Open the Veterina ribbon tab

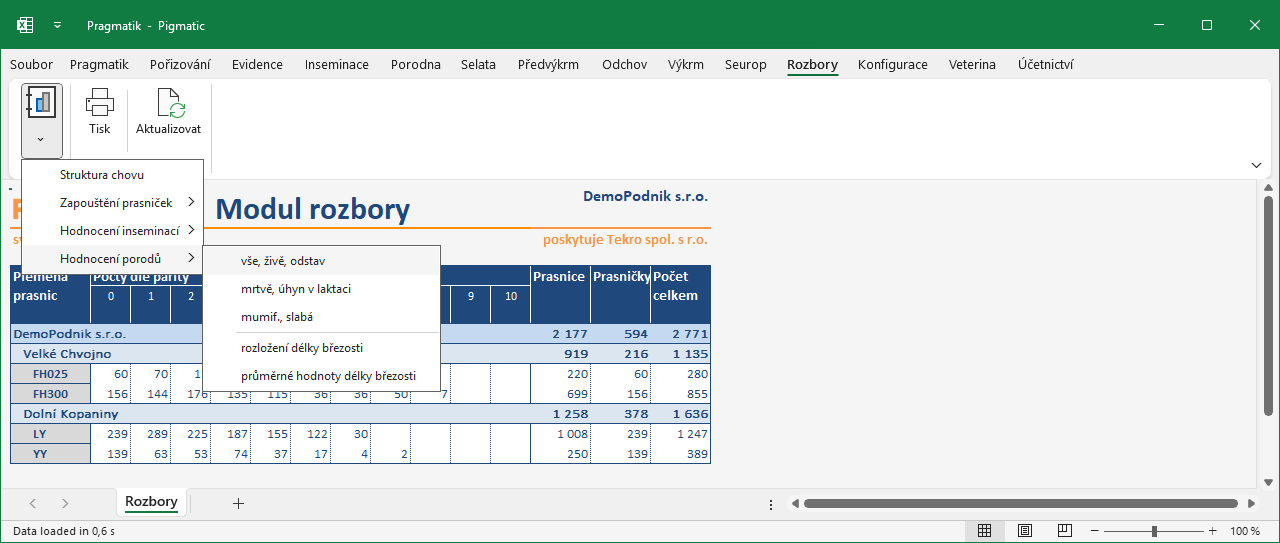point(972,65)
